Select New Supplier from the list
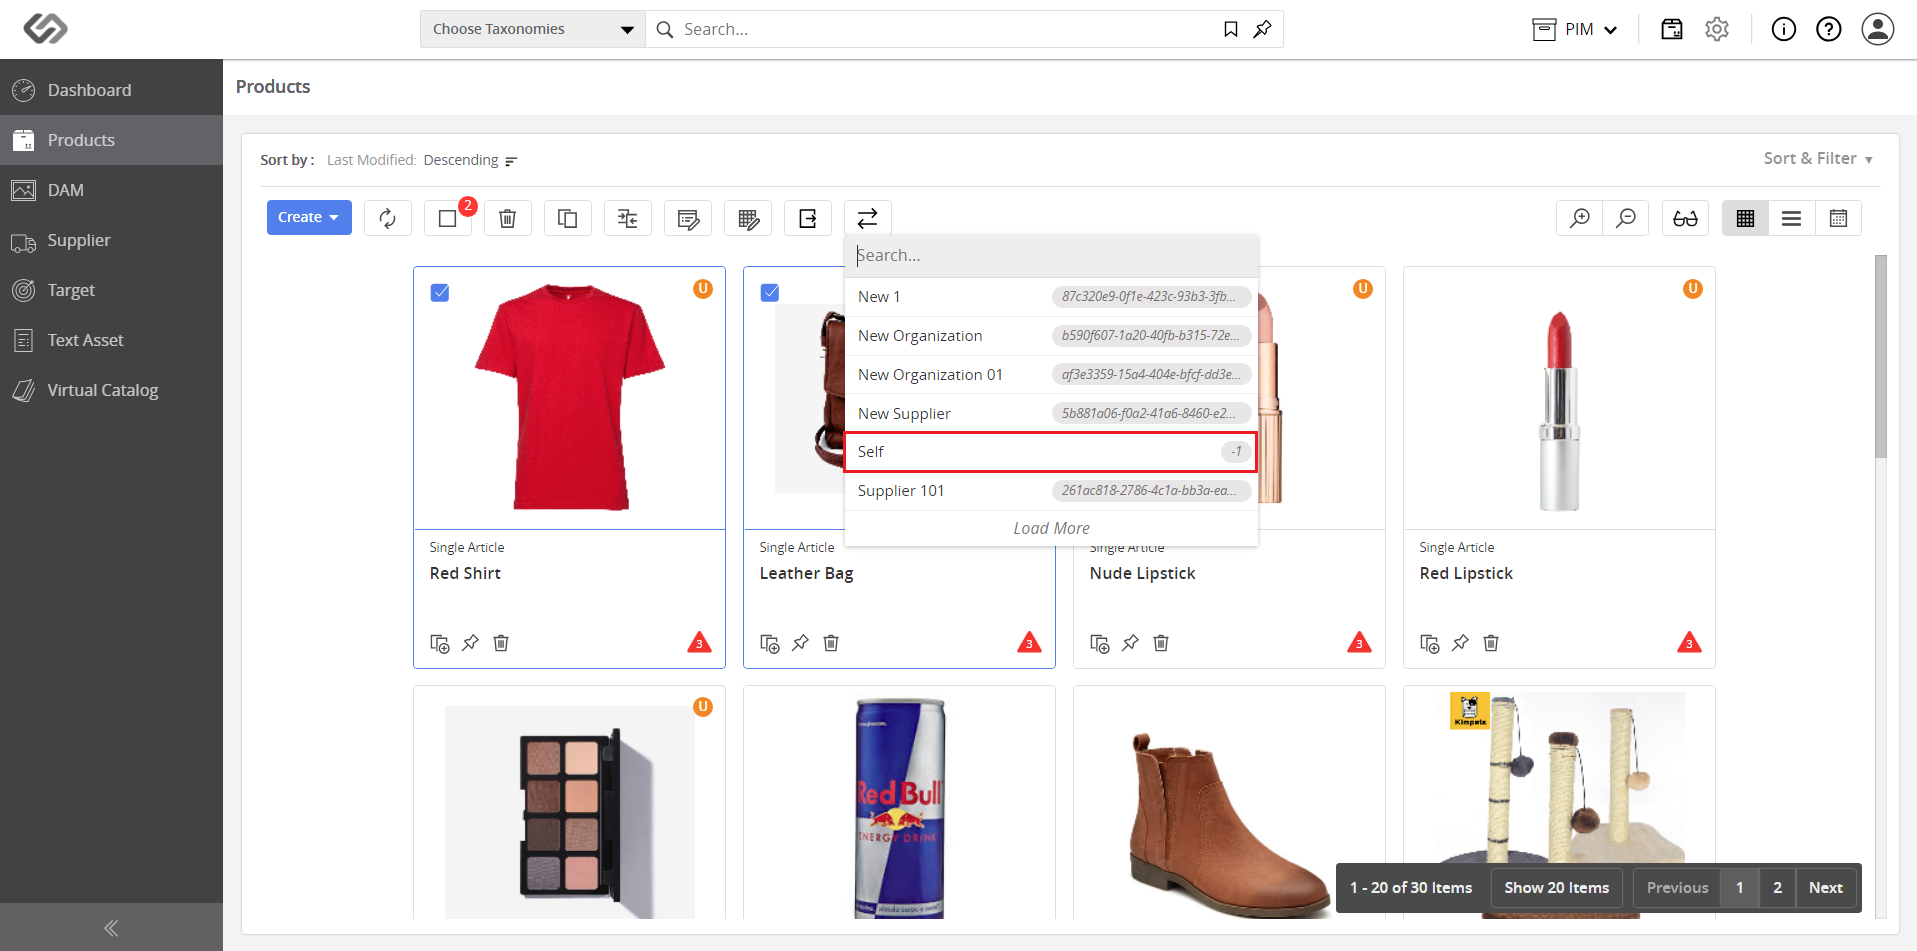 pyautogui.click(x=1051, y=414)
